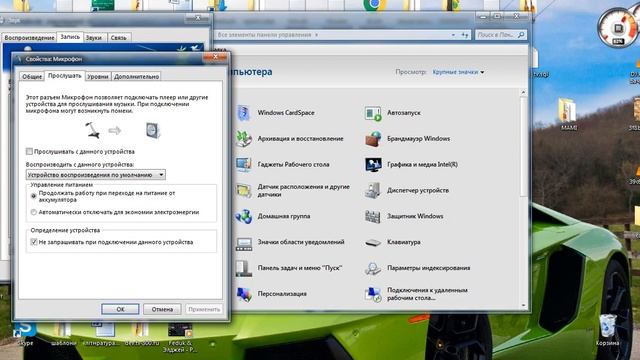Switch to the Уровни tab

coord(98,76)
